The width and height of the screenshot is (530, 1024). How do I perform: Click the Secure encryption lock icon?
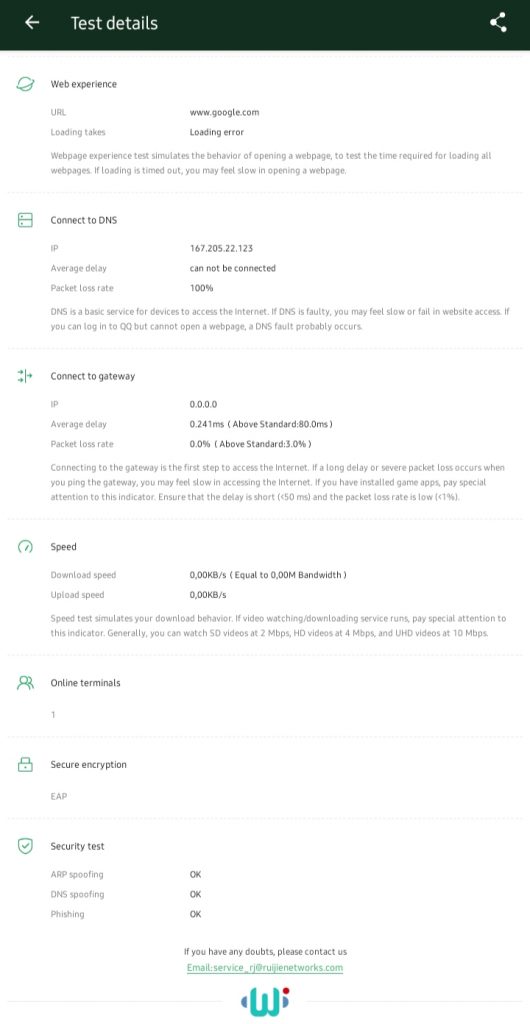click(25, 764)
